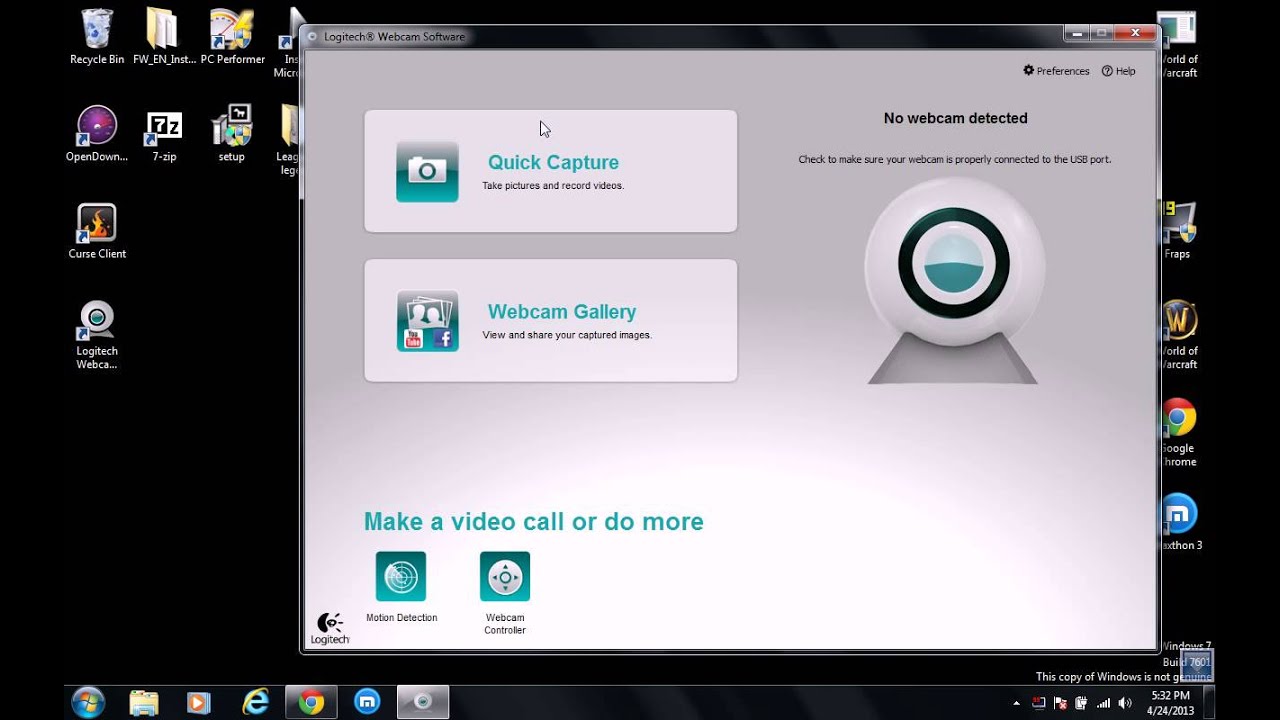Close the Logitech Webcam Software window
1280x720 pixels.
1135,34
